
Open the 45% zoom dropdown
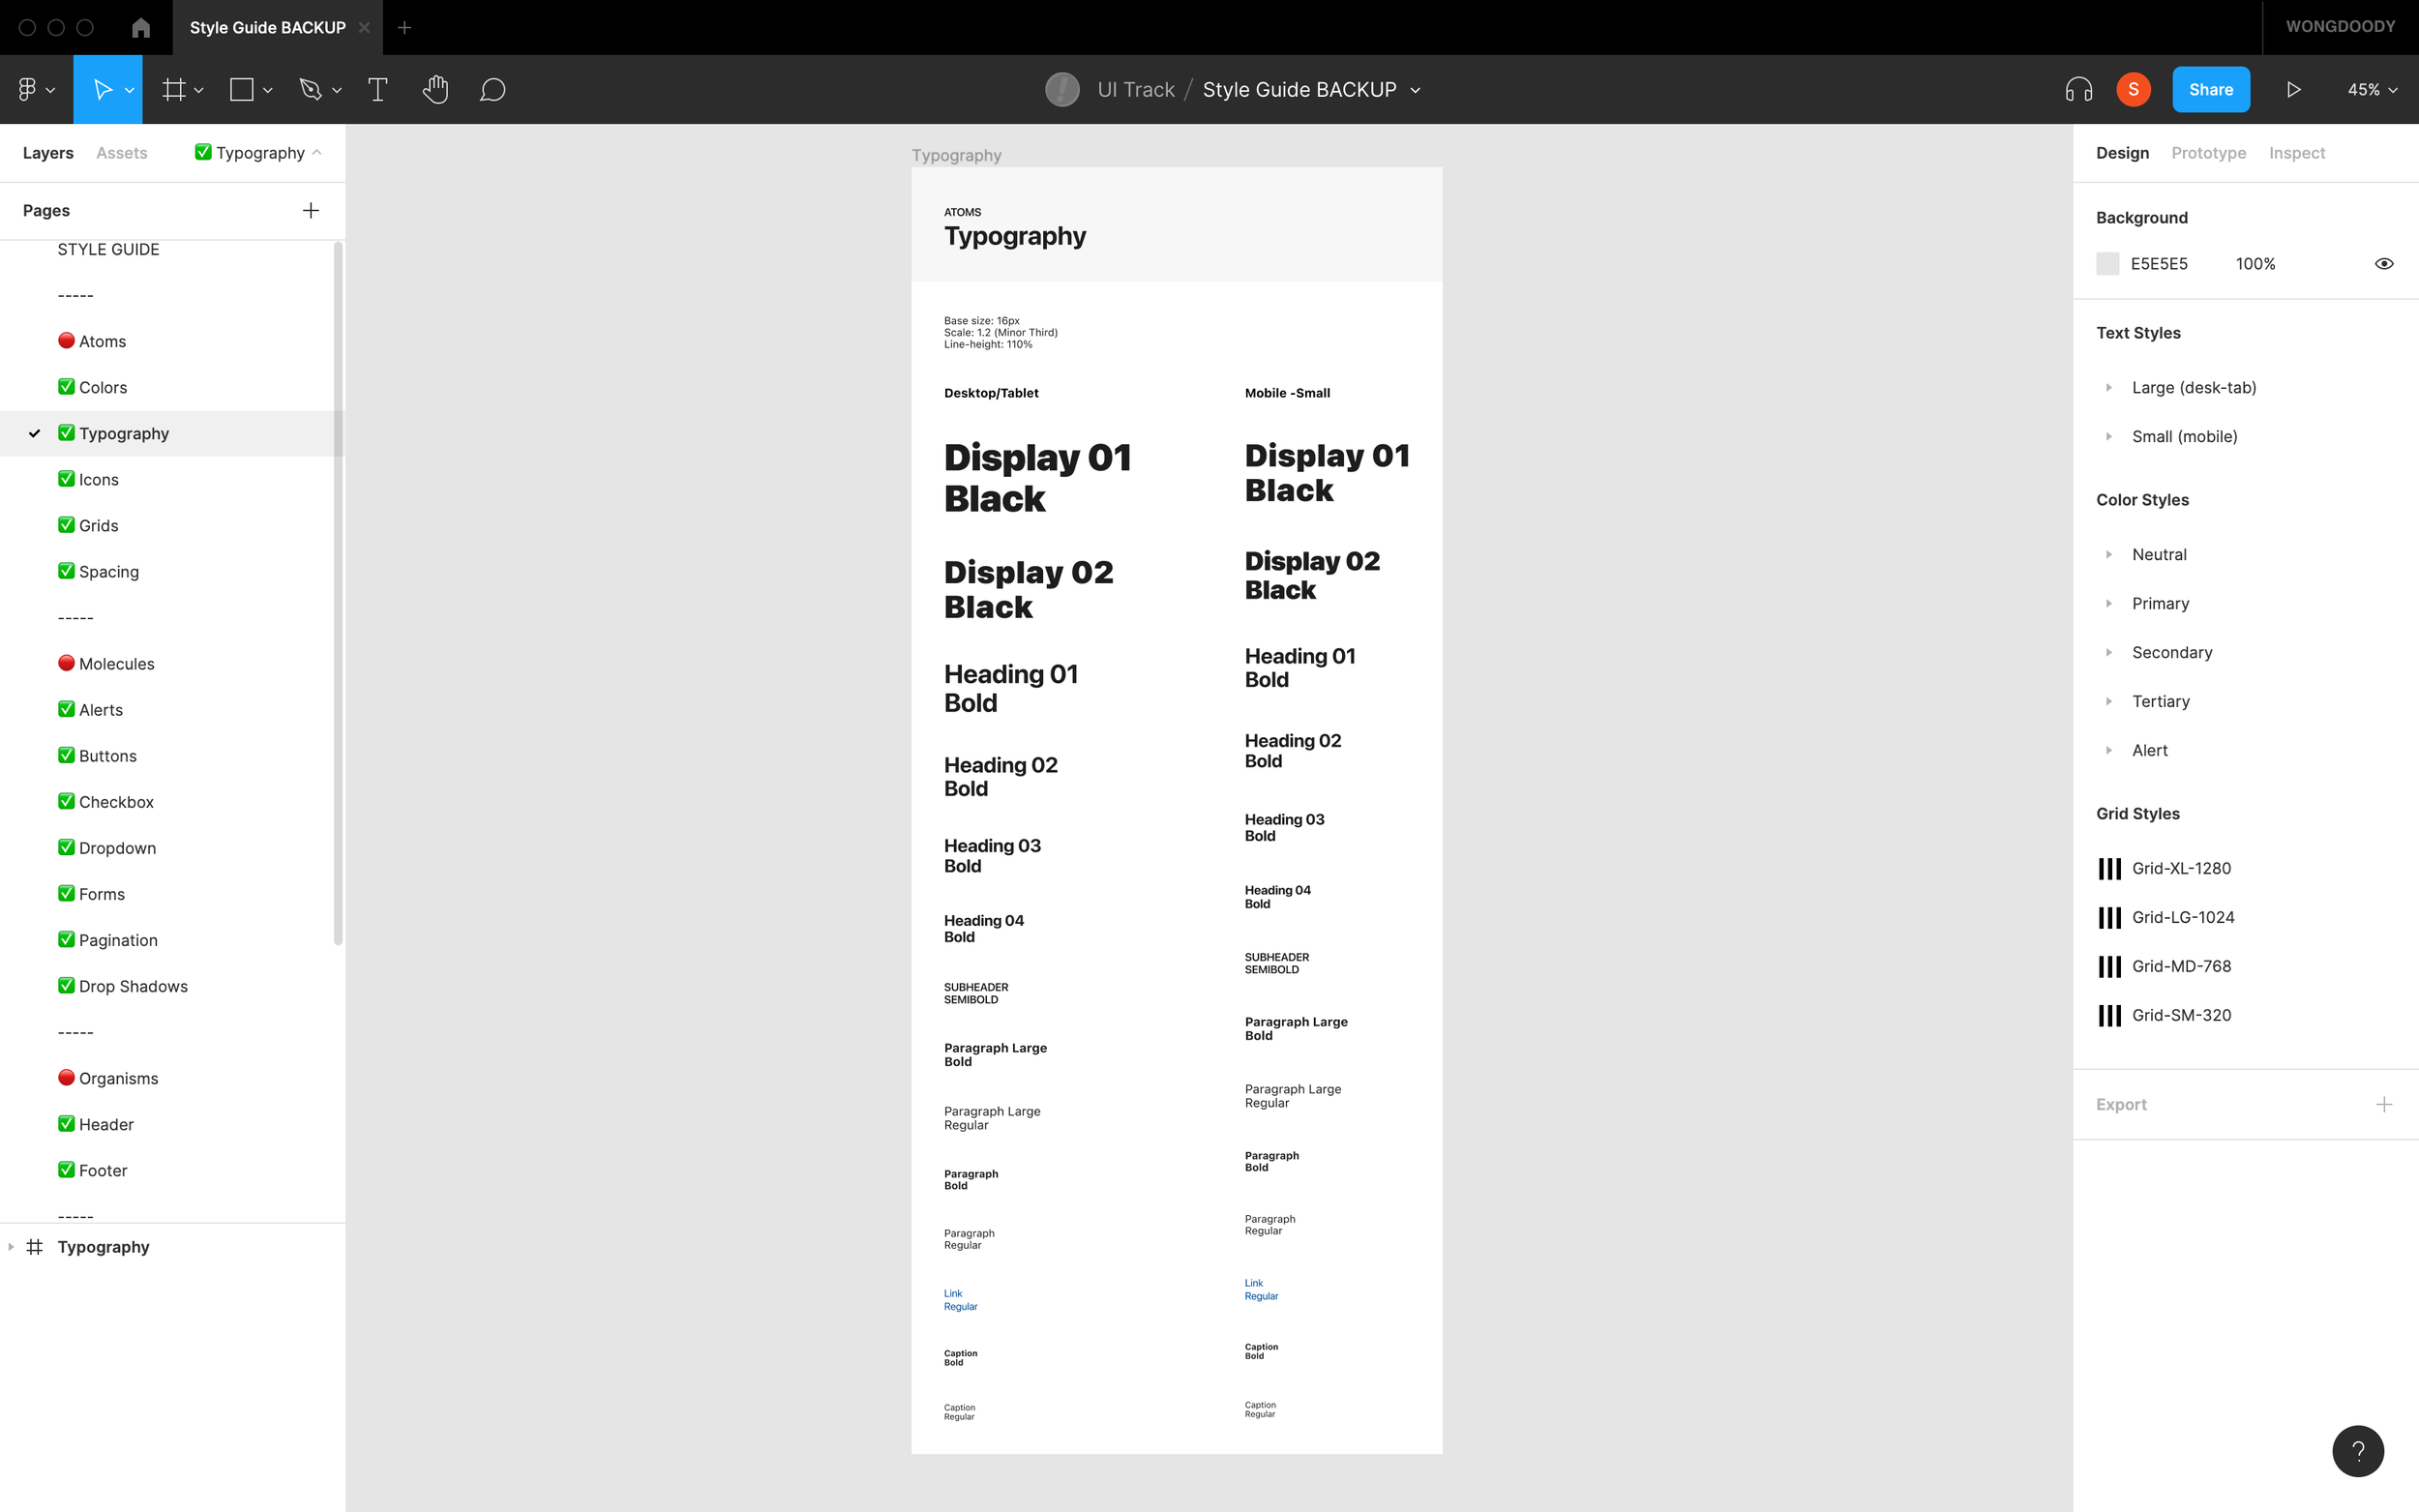tap(2371, 90)
